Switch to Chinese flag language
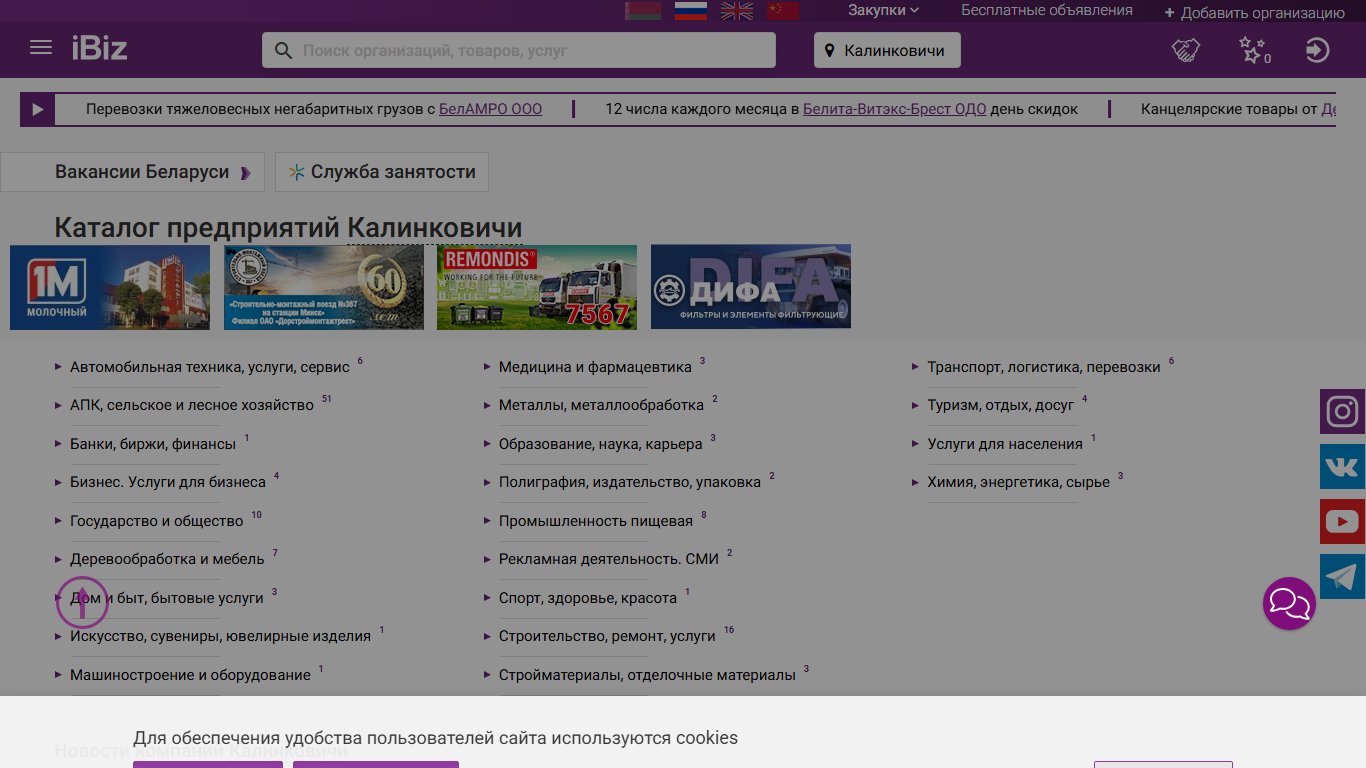Image resolution: width=1366 pixels, height=768 pixels. click(x=784, y=11)
